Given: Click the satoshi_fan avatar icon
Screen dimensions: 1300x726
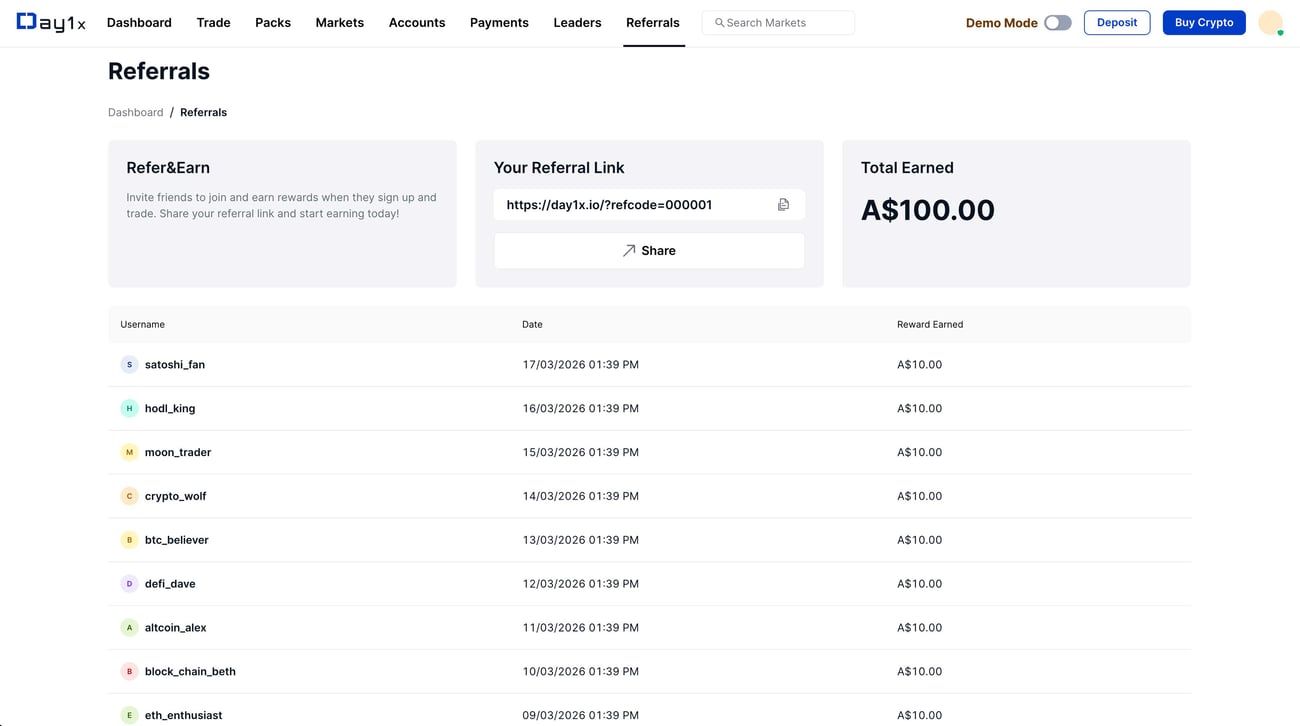Looking at the screenshot, I should [129, 365].
